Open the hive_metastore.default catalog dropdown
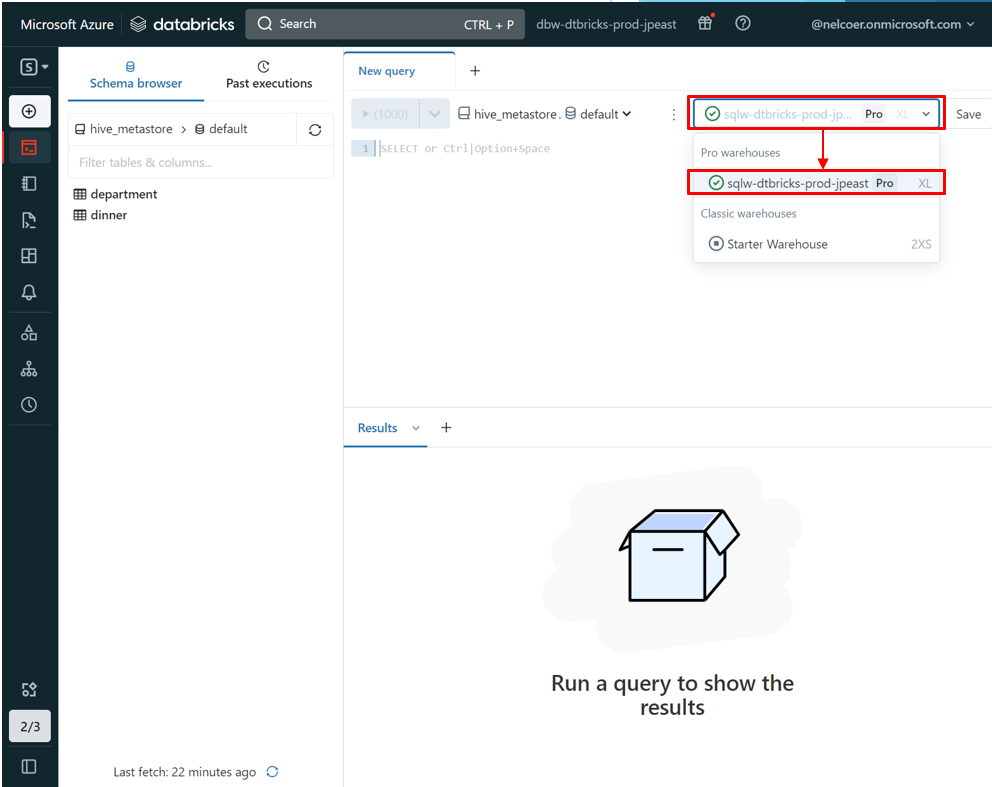Image resolution: width=992 pixels, height=787 pixels. click(x=545, y=114)
